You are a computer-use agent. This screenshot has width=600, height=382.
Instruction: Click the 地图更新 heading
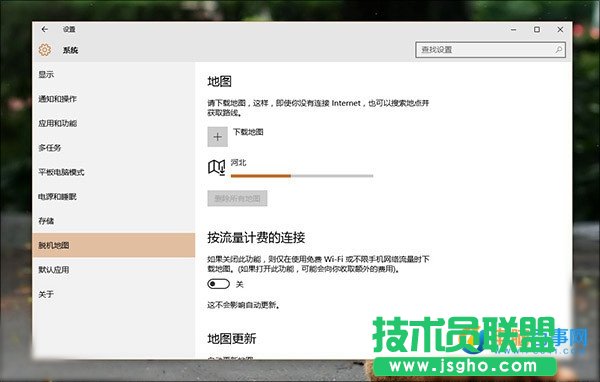pos(232,338)
